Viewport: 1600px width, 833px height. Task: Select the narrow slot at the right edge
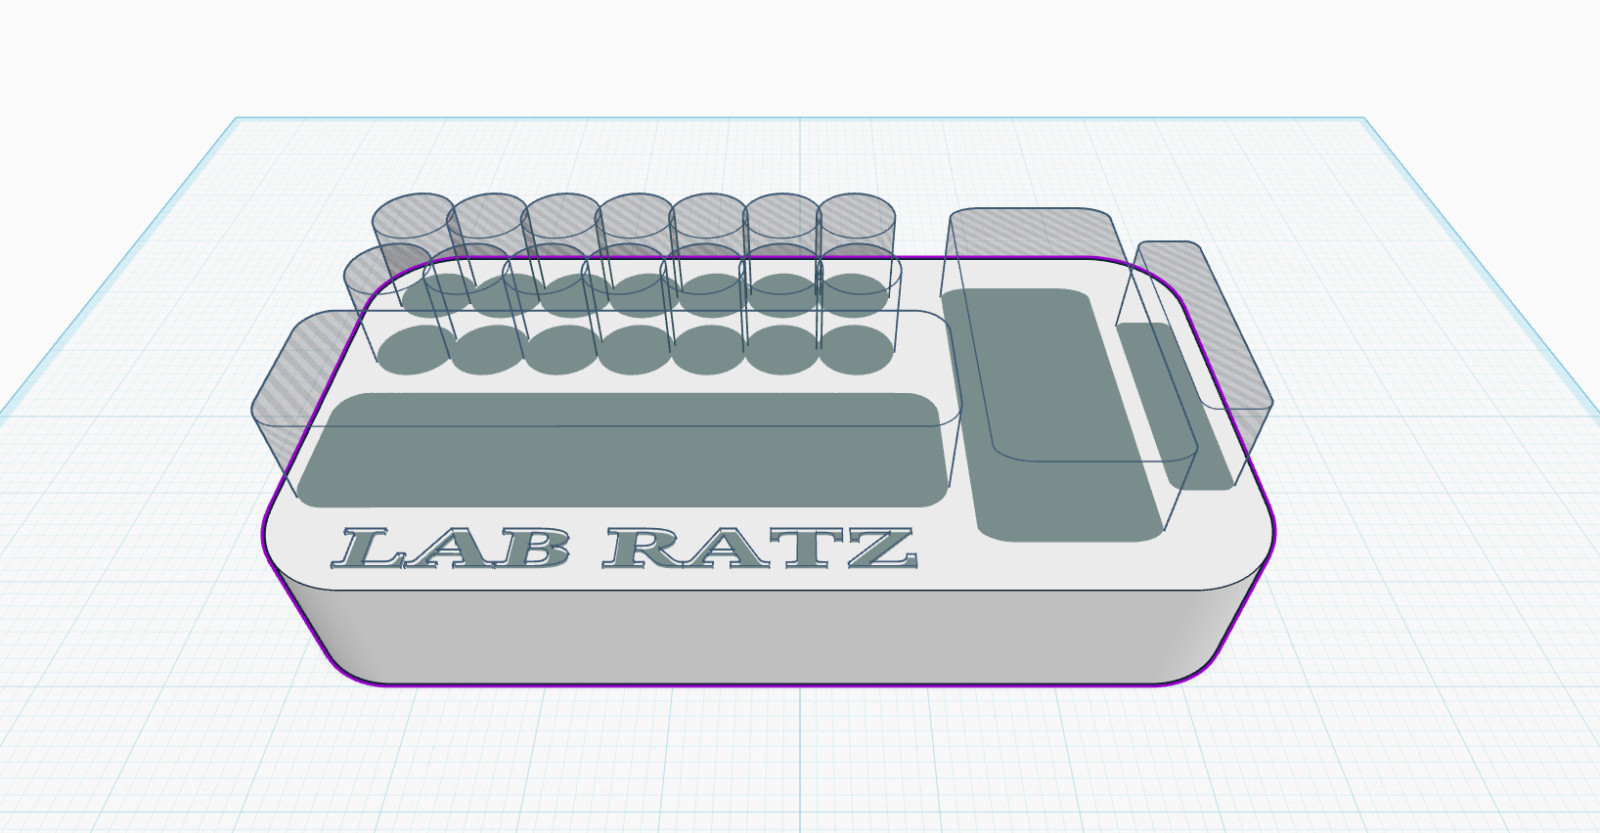(1176, 405)
